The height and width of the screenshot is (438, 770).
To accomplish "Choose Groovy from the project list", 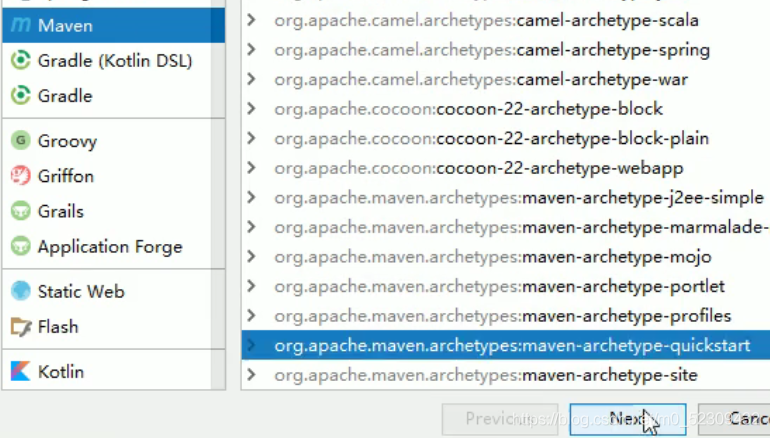I will pos(67,141).
